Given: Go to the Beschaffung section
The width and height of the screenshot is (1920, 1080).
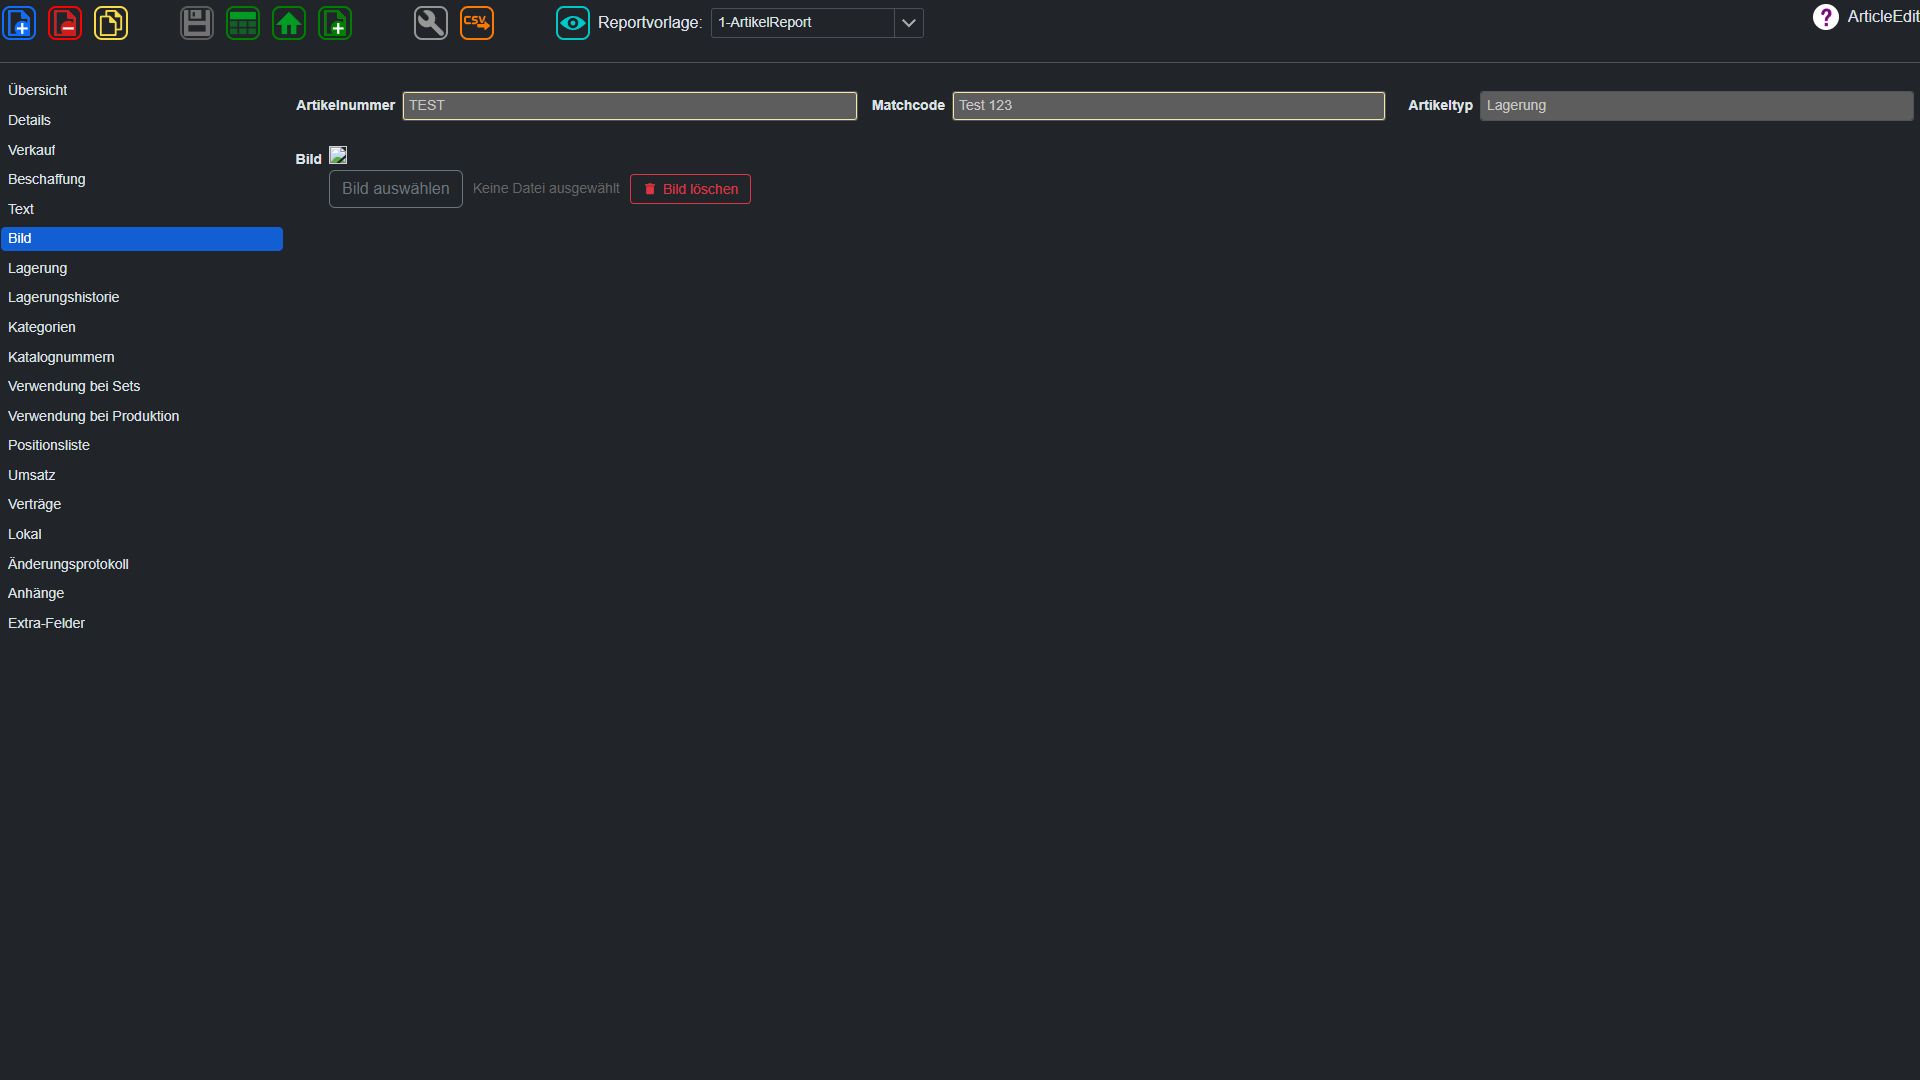Looking at the screenshot, I should [x=142, y=179].
